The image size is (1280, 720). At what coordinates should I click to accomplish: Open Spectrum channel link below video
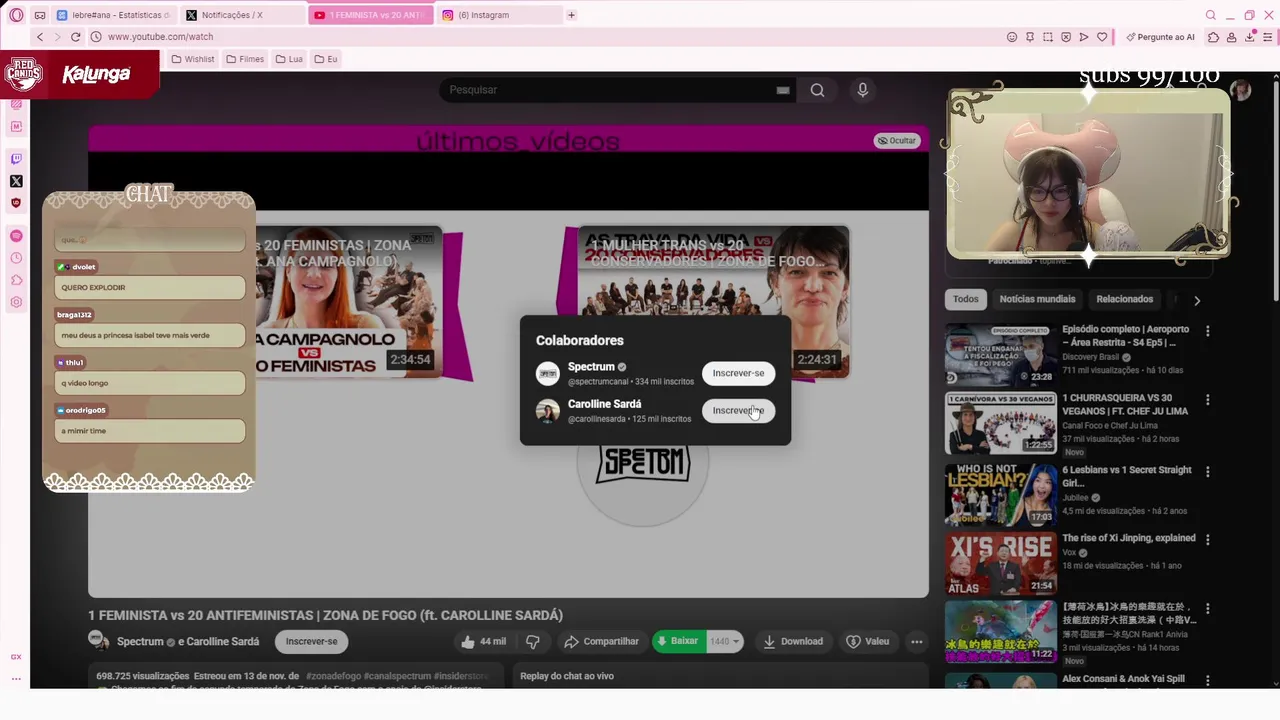click(x=140, y=642)
